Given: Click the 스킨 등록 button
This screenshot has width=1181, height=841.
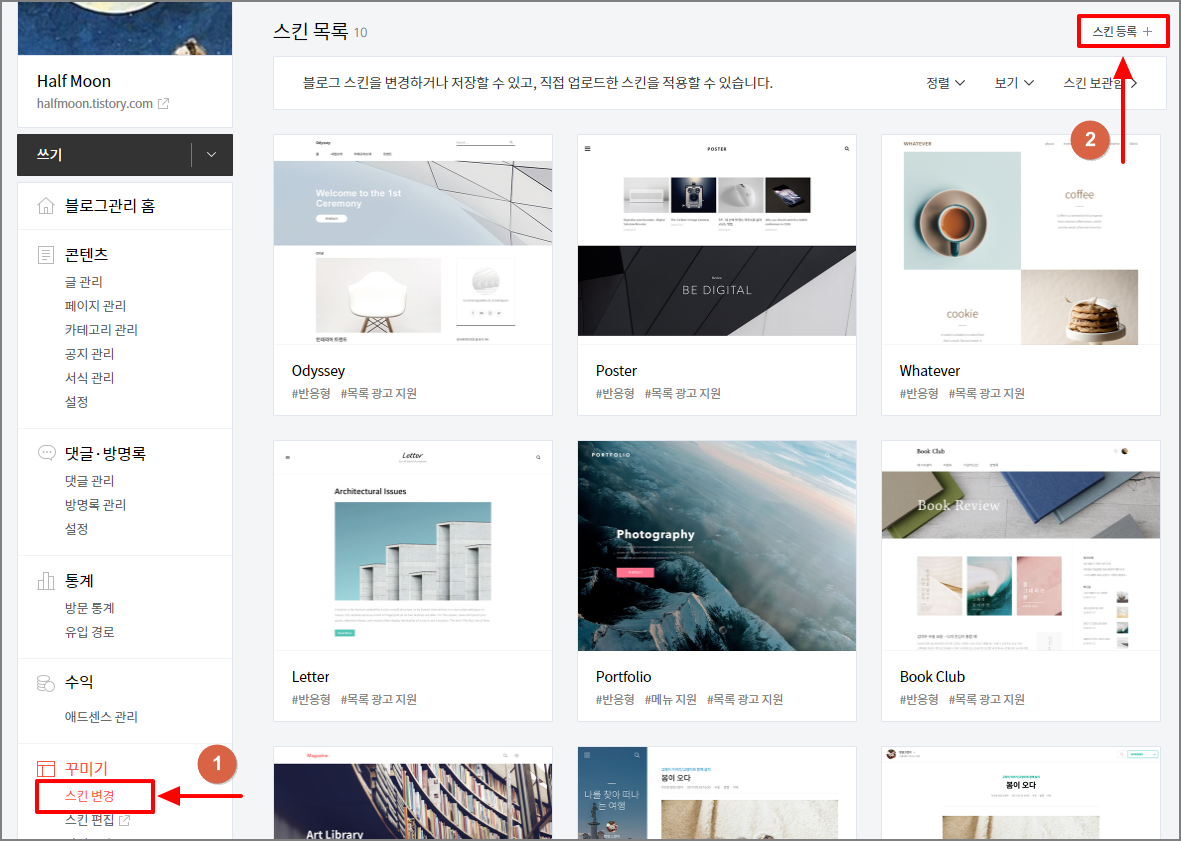Looking at the screenshot, I should point(1122,32).
